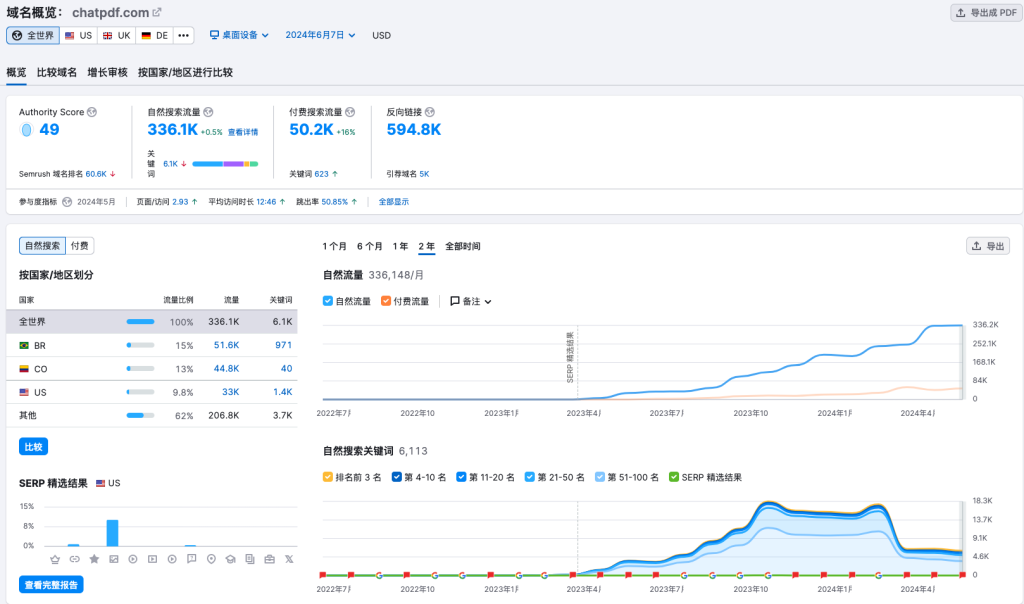The width and height of the screenshot is (1024, 604).
Task: Click the star reviews SERP icon
Action: click(94, 559)
